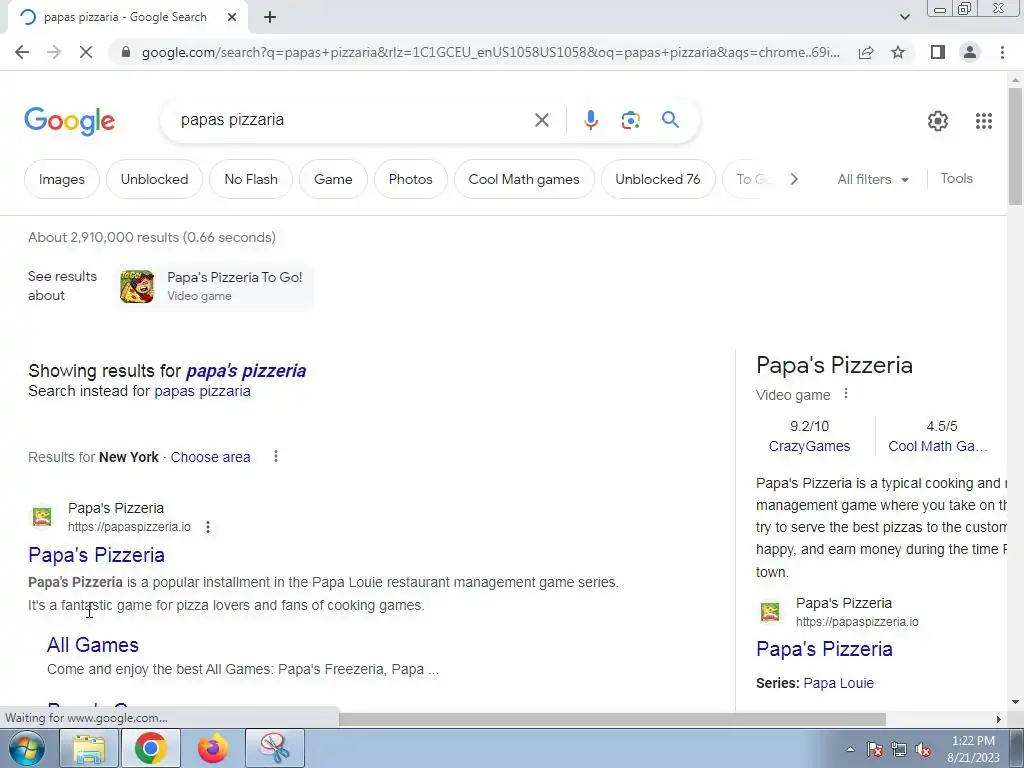The height and width of the screenshot is (768, 1024).
Task: Click the papaspizzeria.io site favicon in first result
Action: (42, 517)
